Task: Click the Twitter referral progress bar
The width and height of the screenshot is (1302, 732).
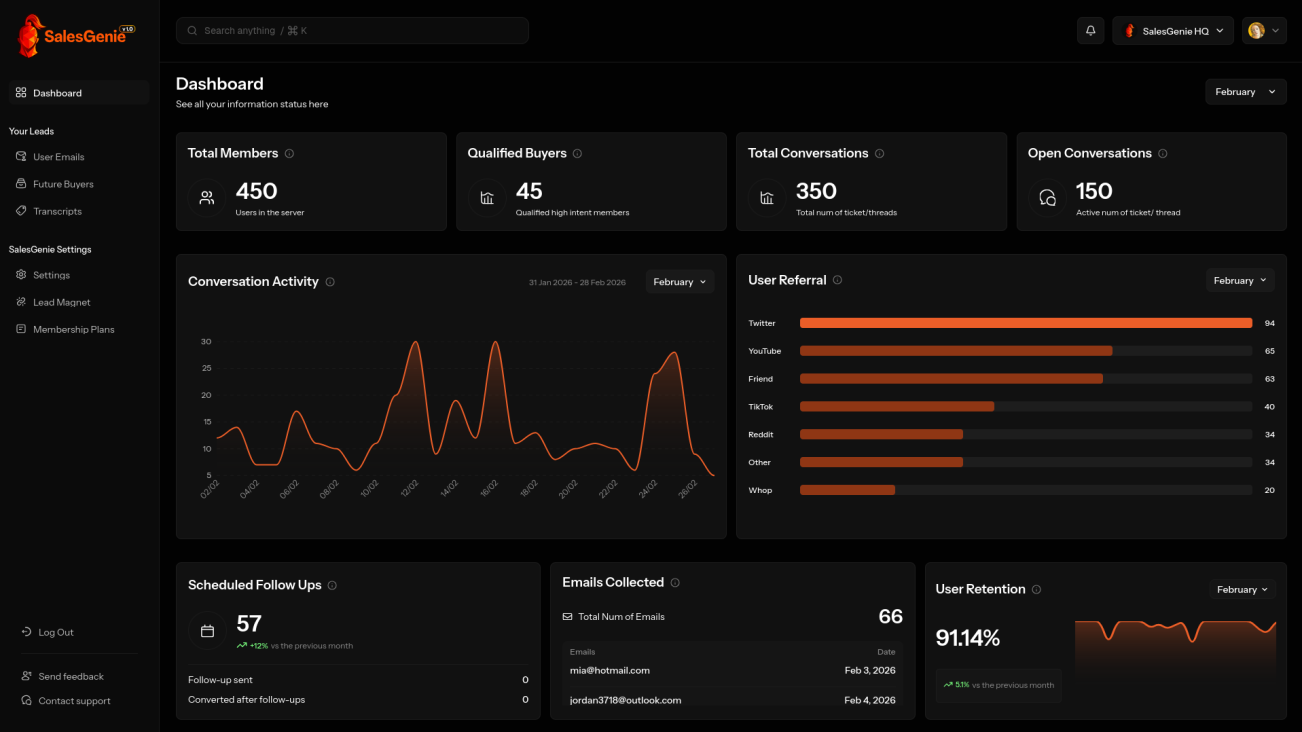Action: point(1024,322)
